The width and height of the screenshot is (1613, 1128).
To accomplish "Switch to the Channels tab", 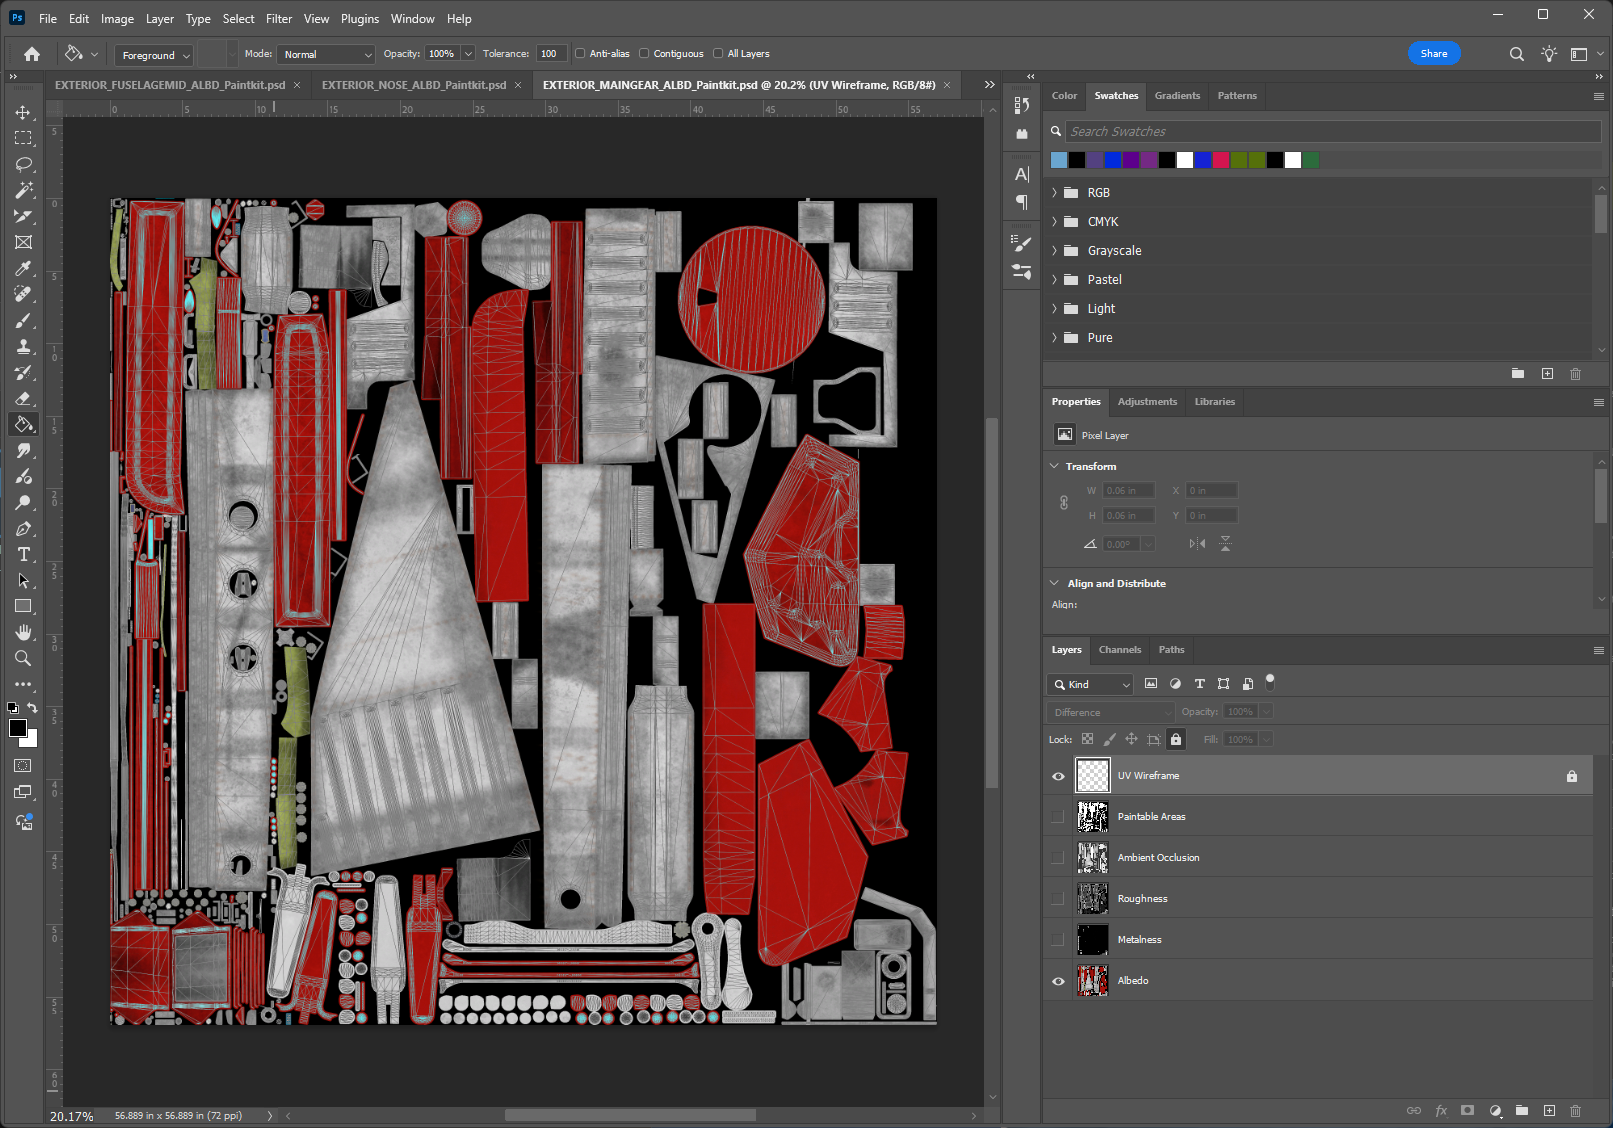I will [1120, 650].
